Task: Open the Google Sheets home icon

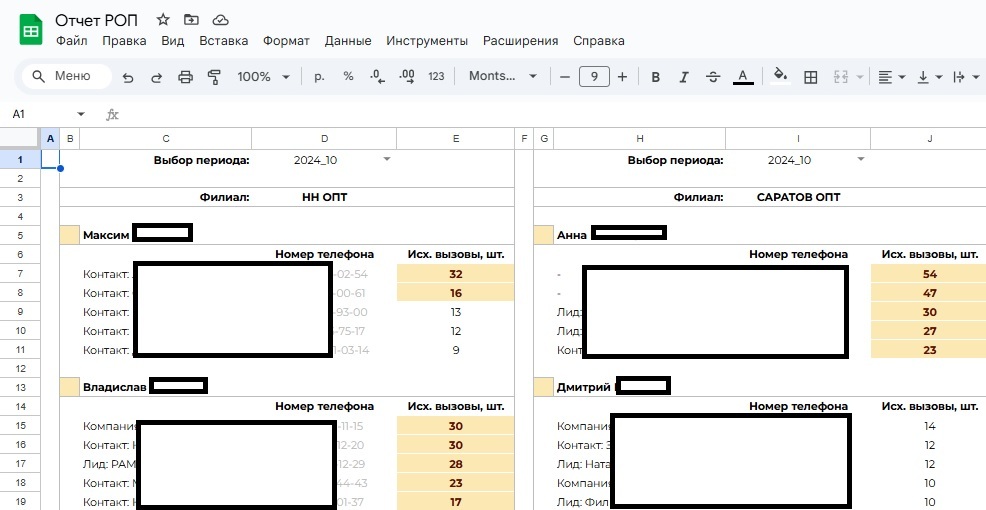Action: [31, 31]
